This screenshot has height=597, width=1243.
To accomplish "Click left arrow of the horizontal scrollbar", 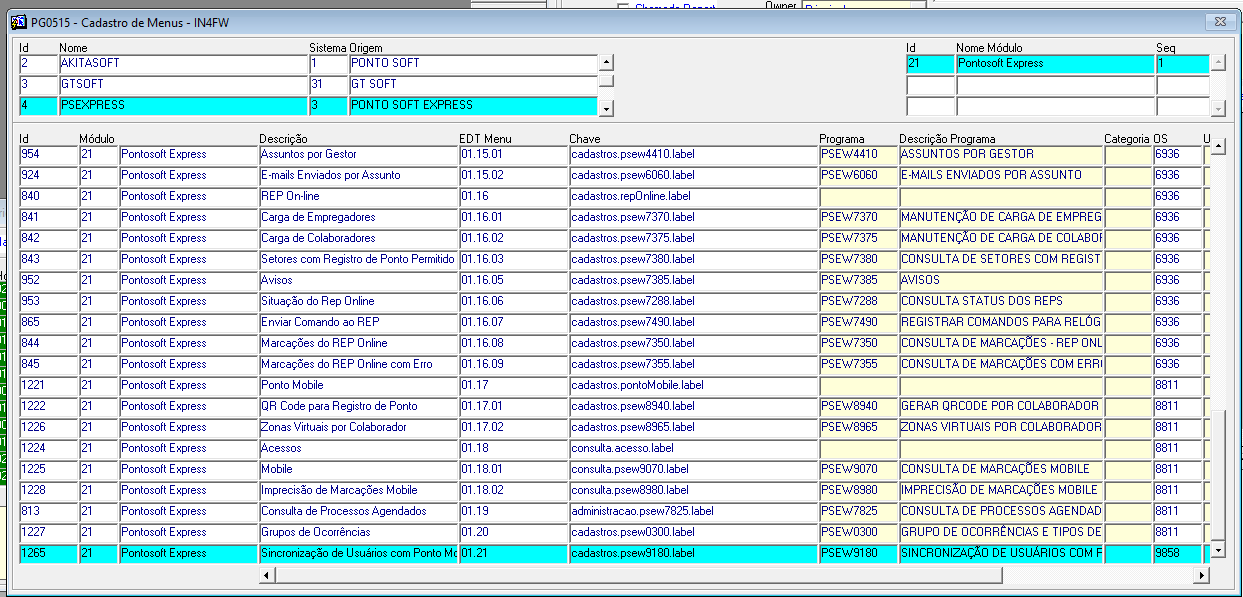I will click(x=267, y=575).
